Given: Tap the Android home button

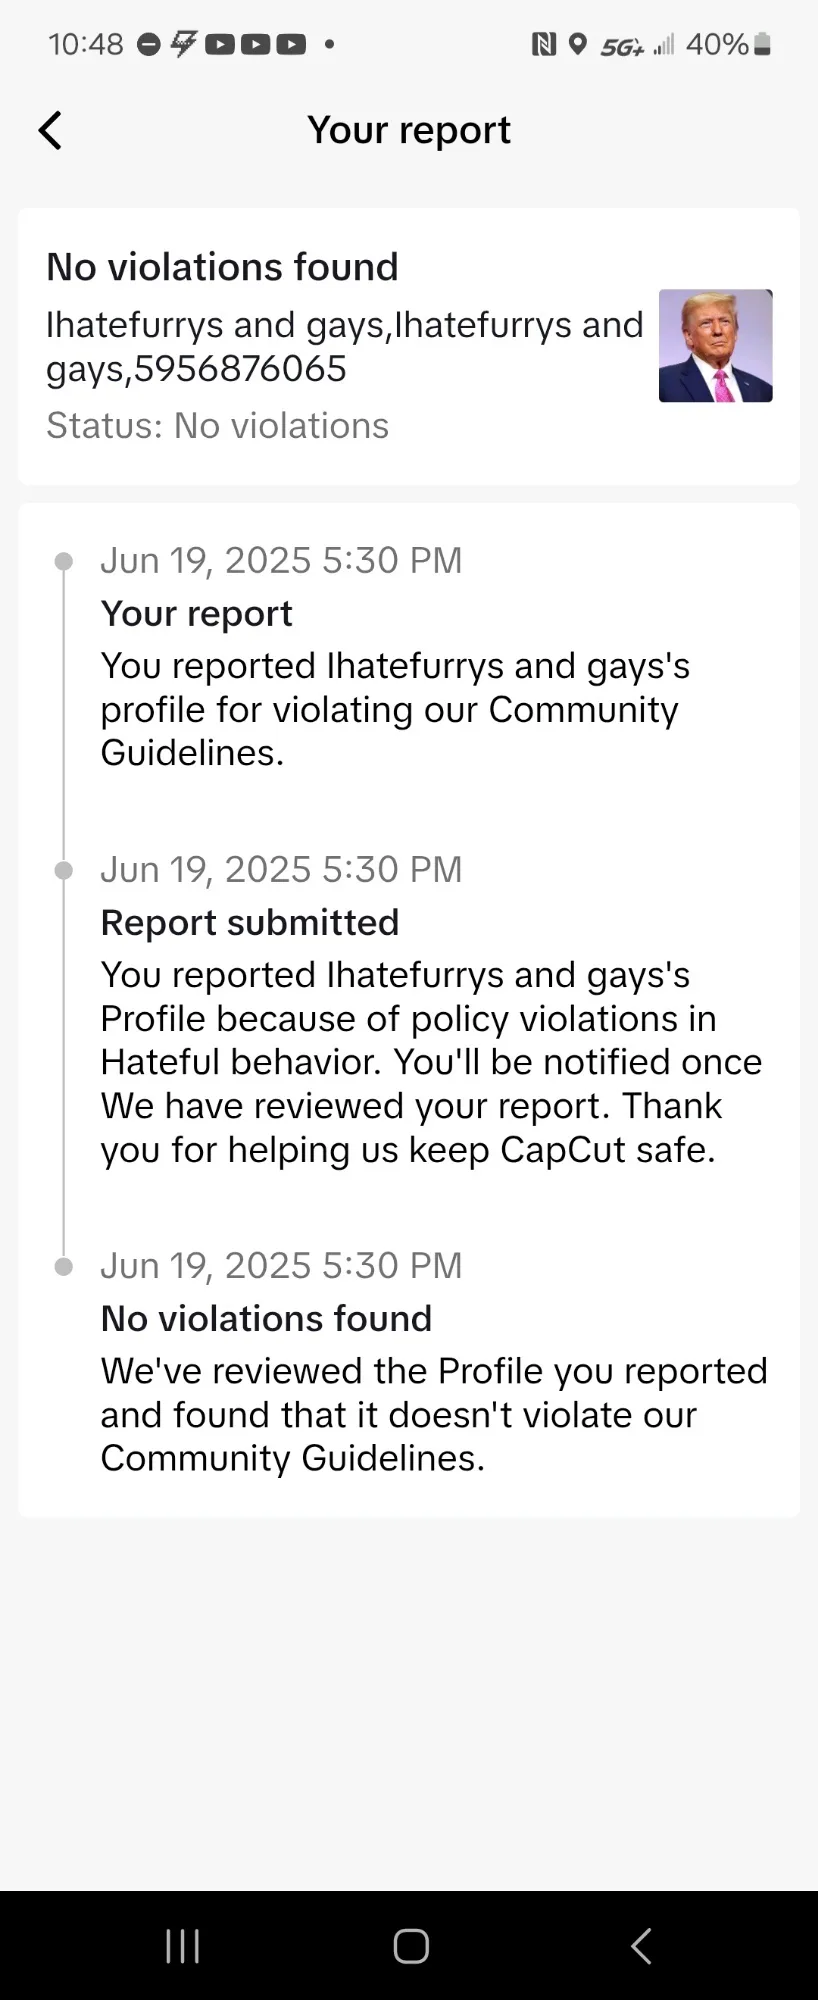Looking at the screenshot, I should [x=410, y=1946].
